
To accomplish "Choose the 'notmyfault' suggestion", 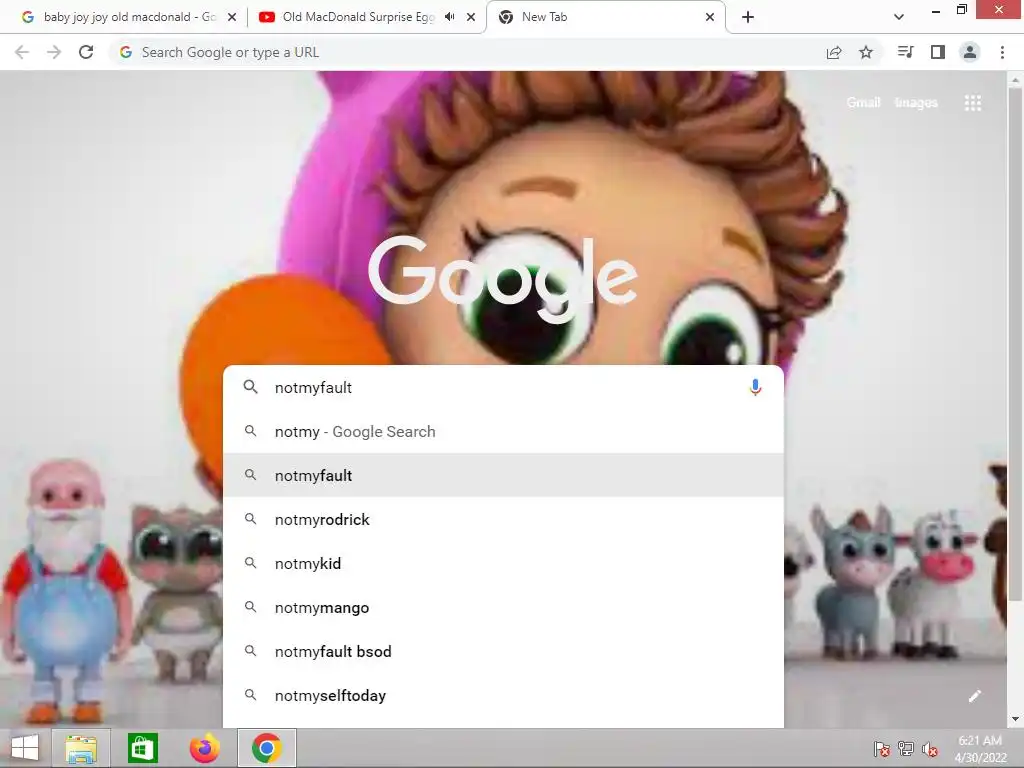I will click(503, 475).
